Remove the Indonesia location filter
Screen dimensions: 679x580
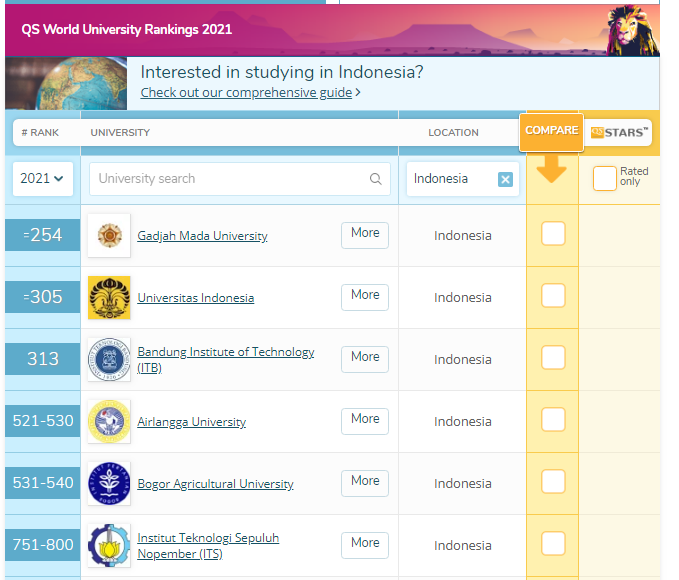[x=505, y=179]
